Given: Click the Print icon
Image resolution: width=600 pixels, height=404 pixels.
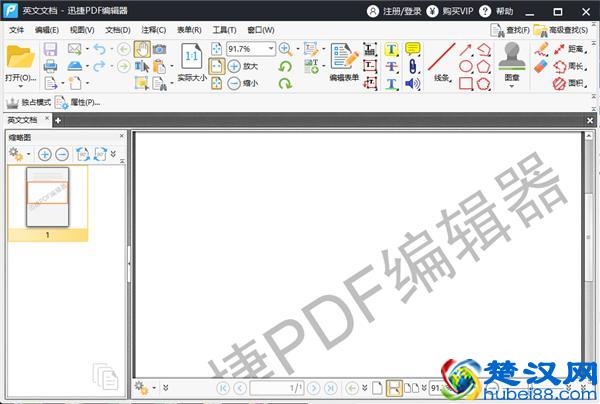Looking at the screenshot, I should pos(51,66).
